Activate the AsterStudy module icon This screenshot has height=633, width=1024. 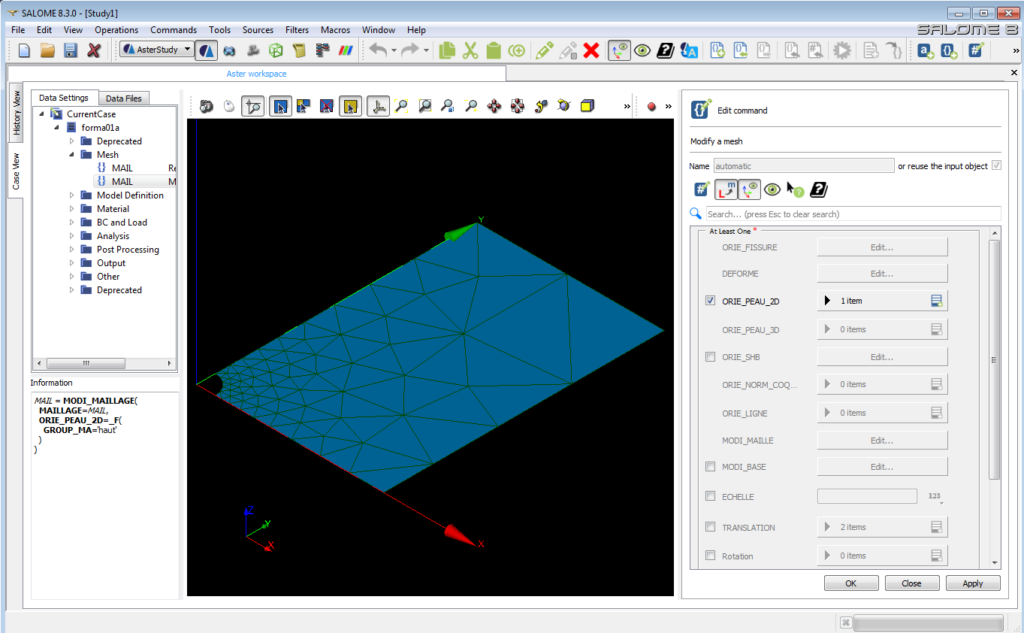207,50
